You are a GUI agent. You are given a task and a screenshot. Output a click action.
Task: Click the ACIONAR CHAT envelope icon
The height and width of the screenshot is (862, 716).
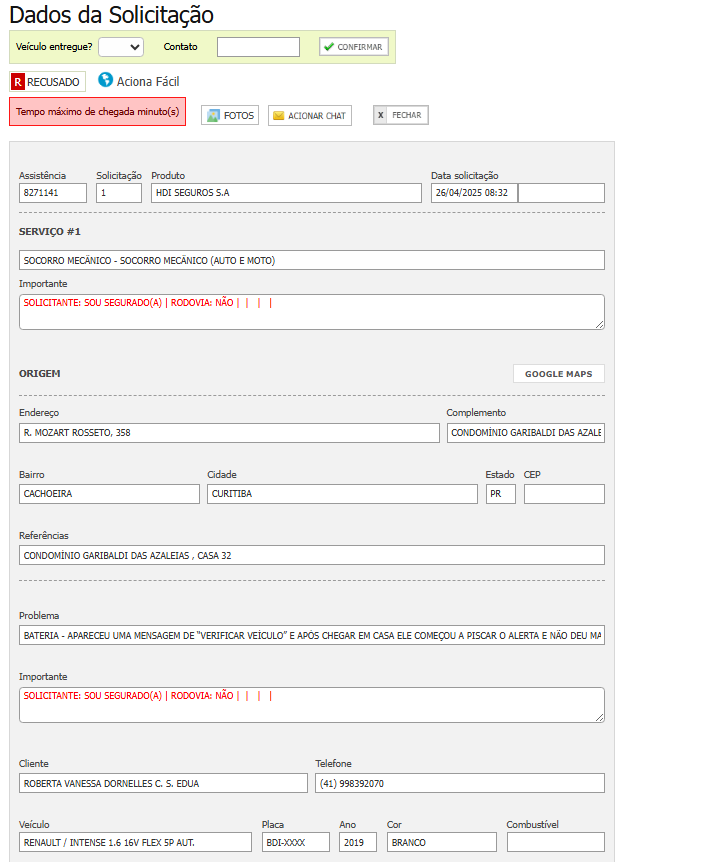pyautogui.click(x=278, y=115)
